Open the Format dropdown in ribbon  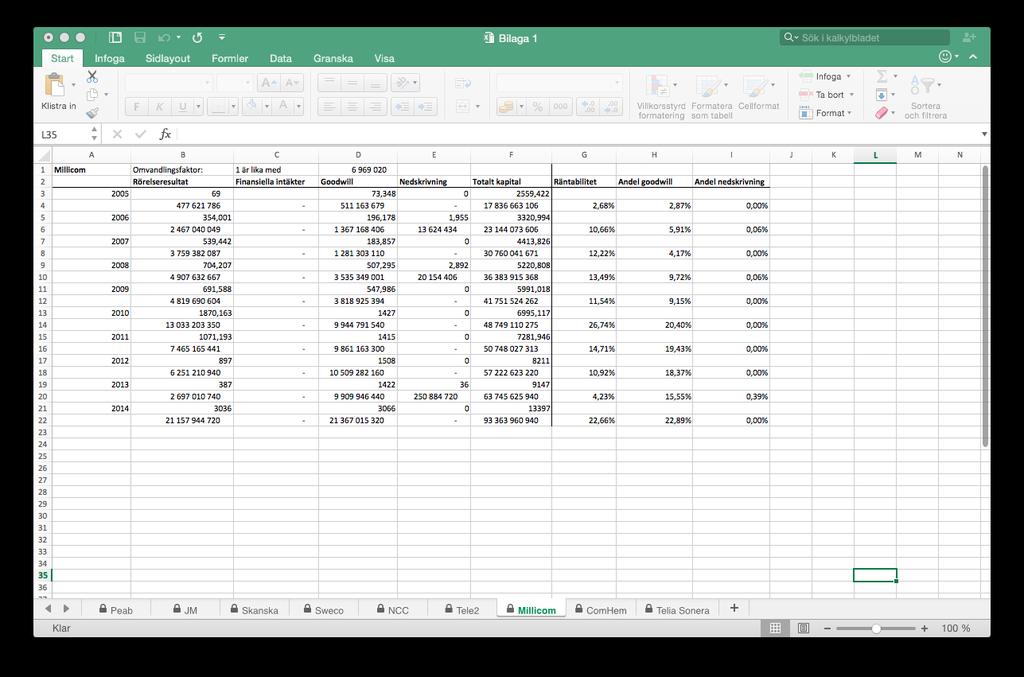click(x=825, y=113)
